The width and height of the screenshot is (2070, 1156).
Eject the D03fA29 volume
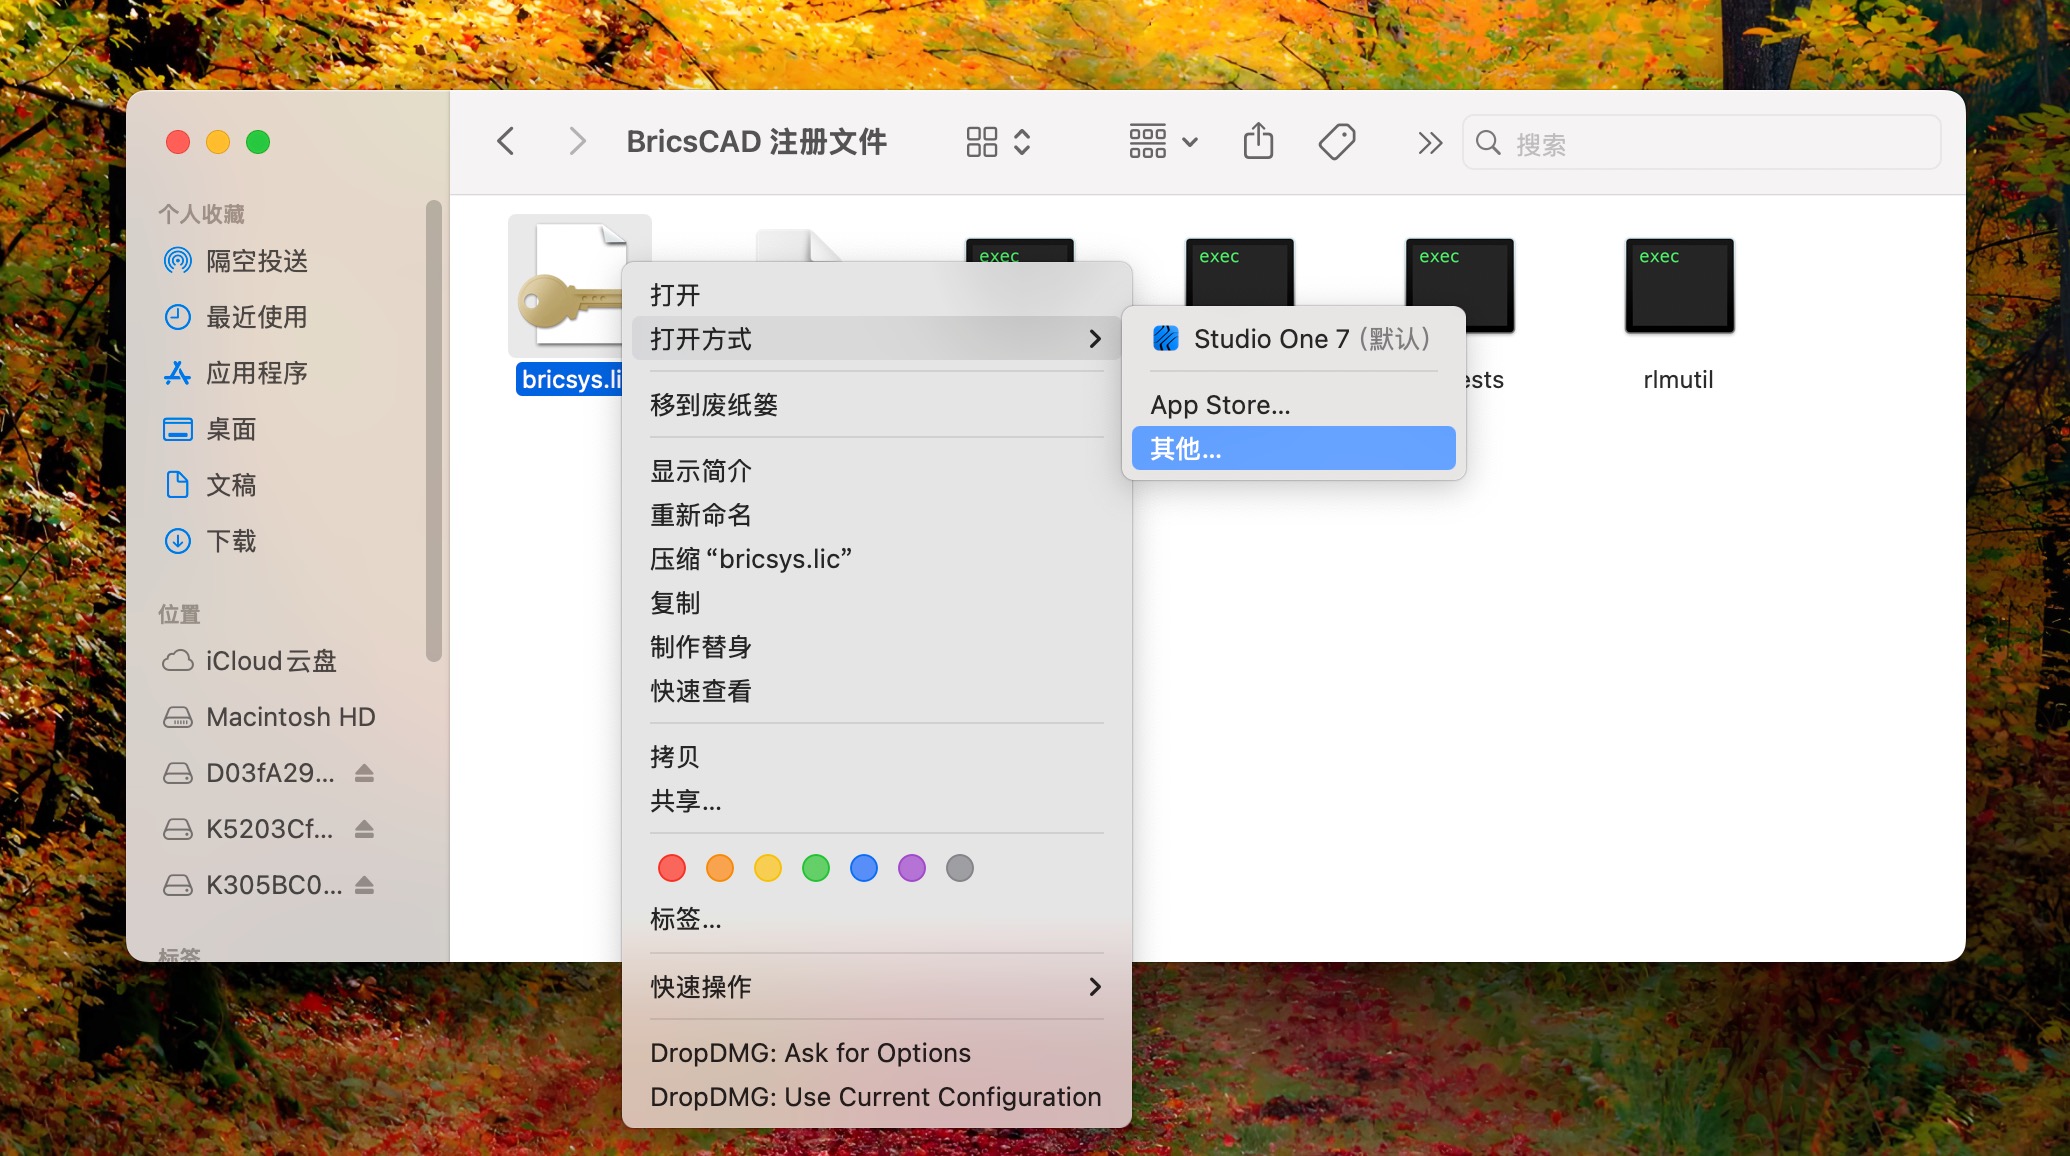(364, 773)
